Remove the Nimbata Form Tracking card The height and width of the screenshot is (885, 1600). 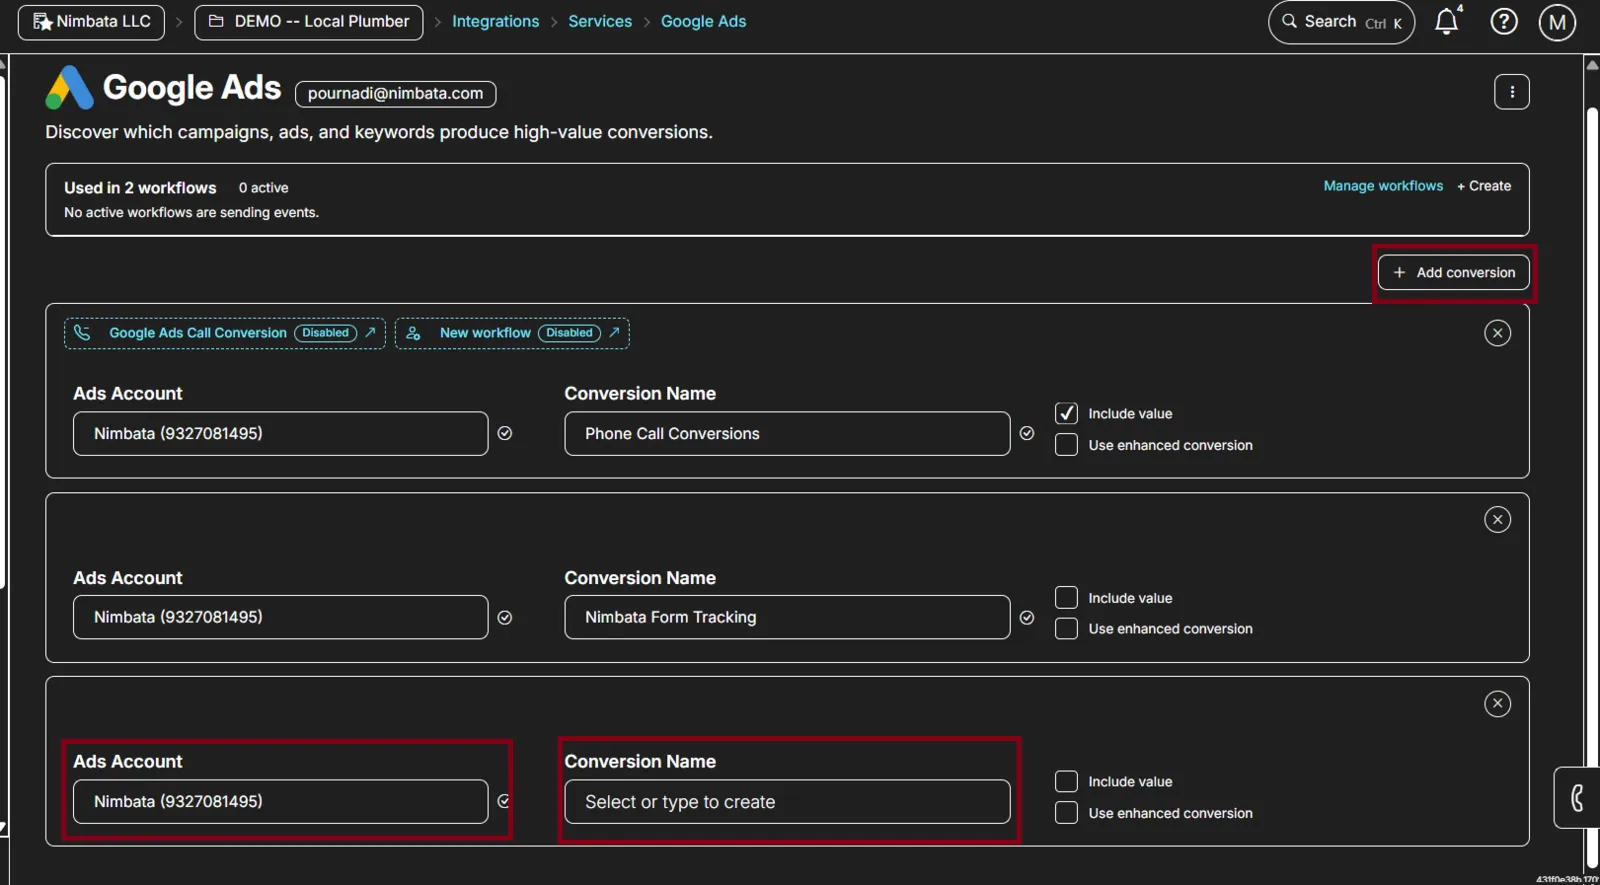[1497, 519]
